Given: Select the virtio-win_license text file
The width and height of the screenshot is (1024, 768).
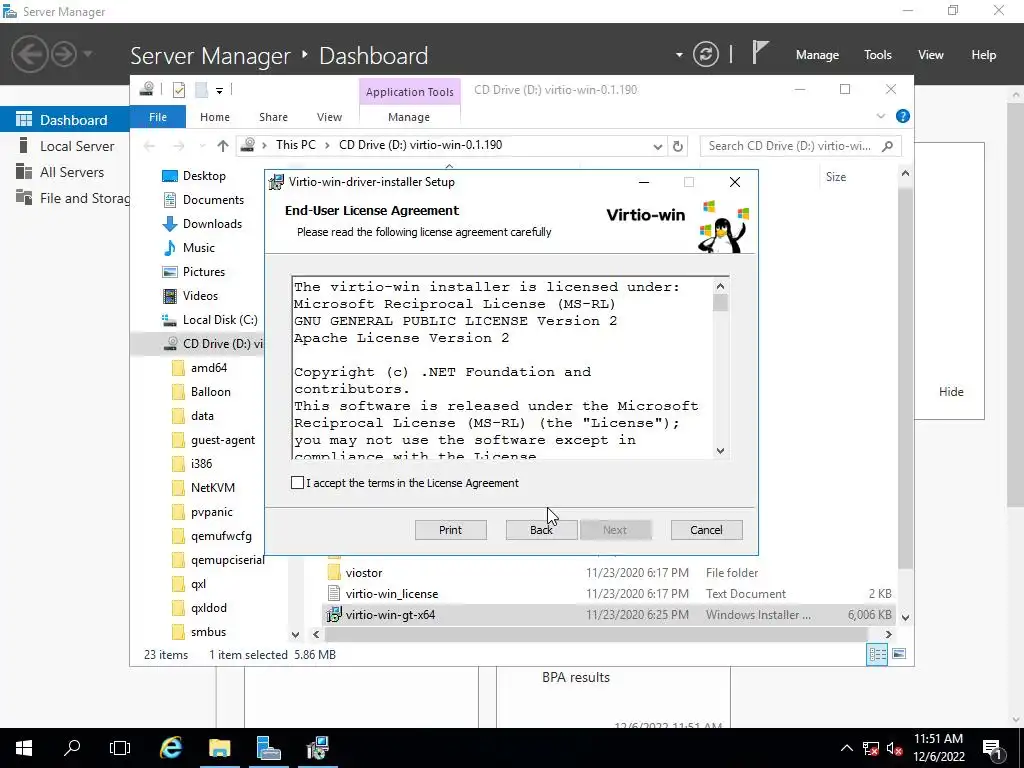Looking at the screenshot, I should [609, 594].
